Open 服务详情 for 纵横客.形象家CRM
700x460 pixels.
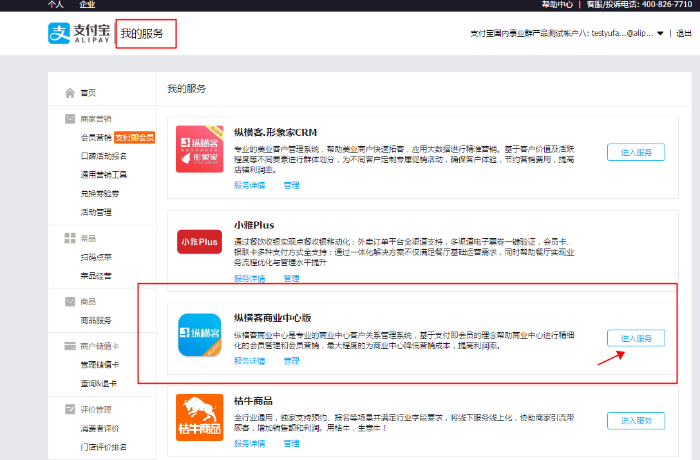250,185
